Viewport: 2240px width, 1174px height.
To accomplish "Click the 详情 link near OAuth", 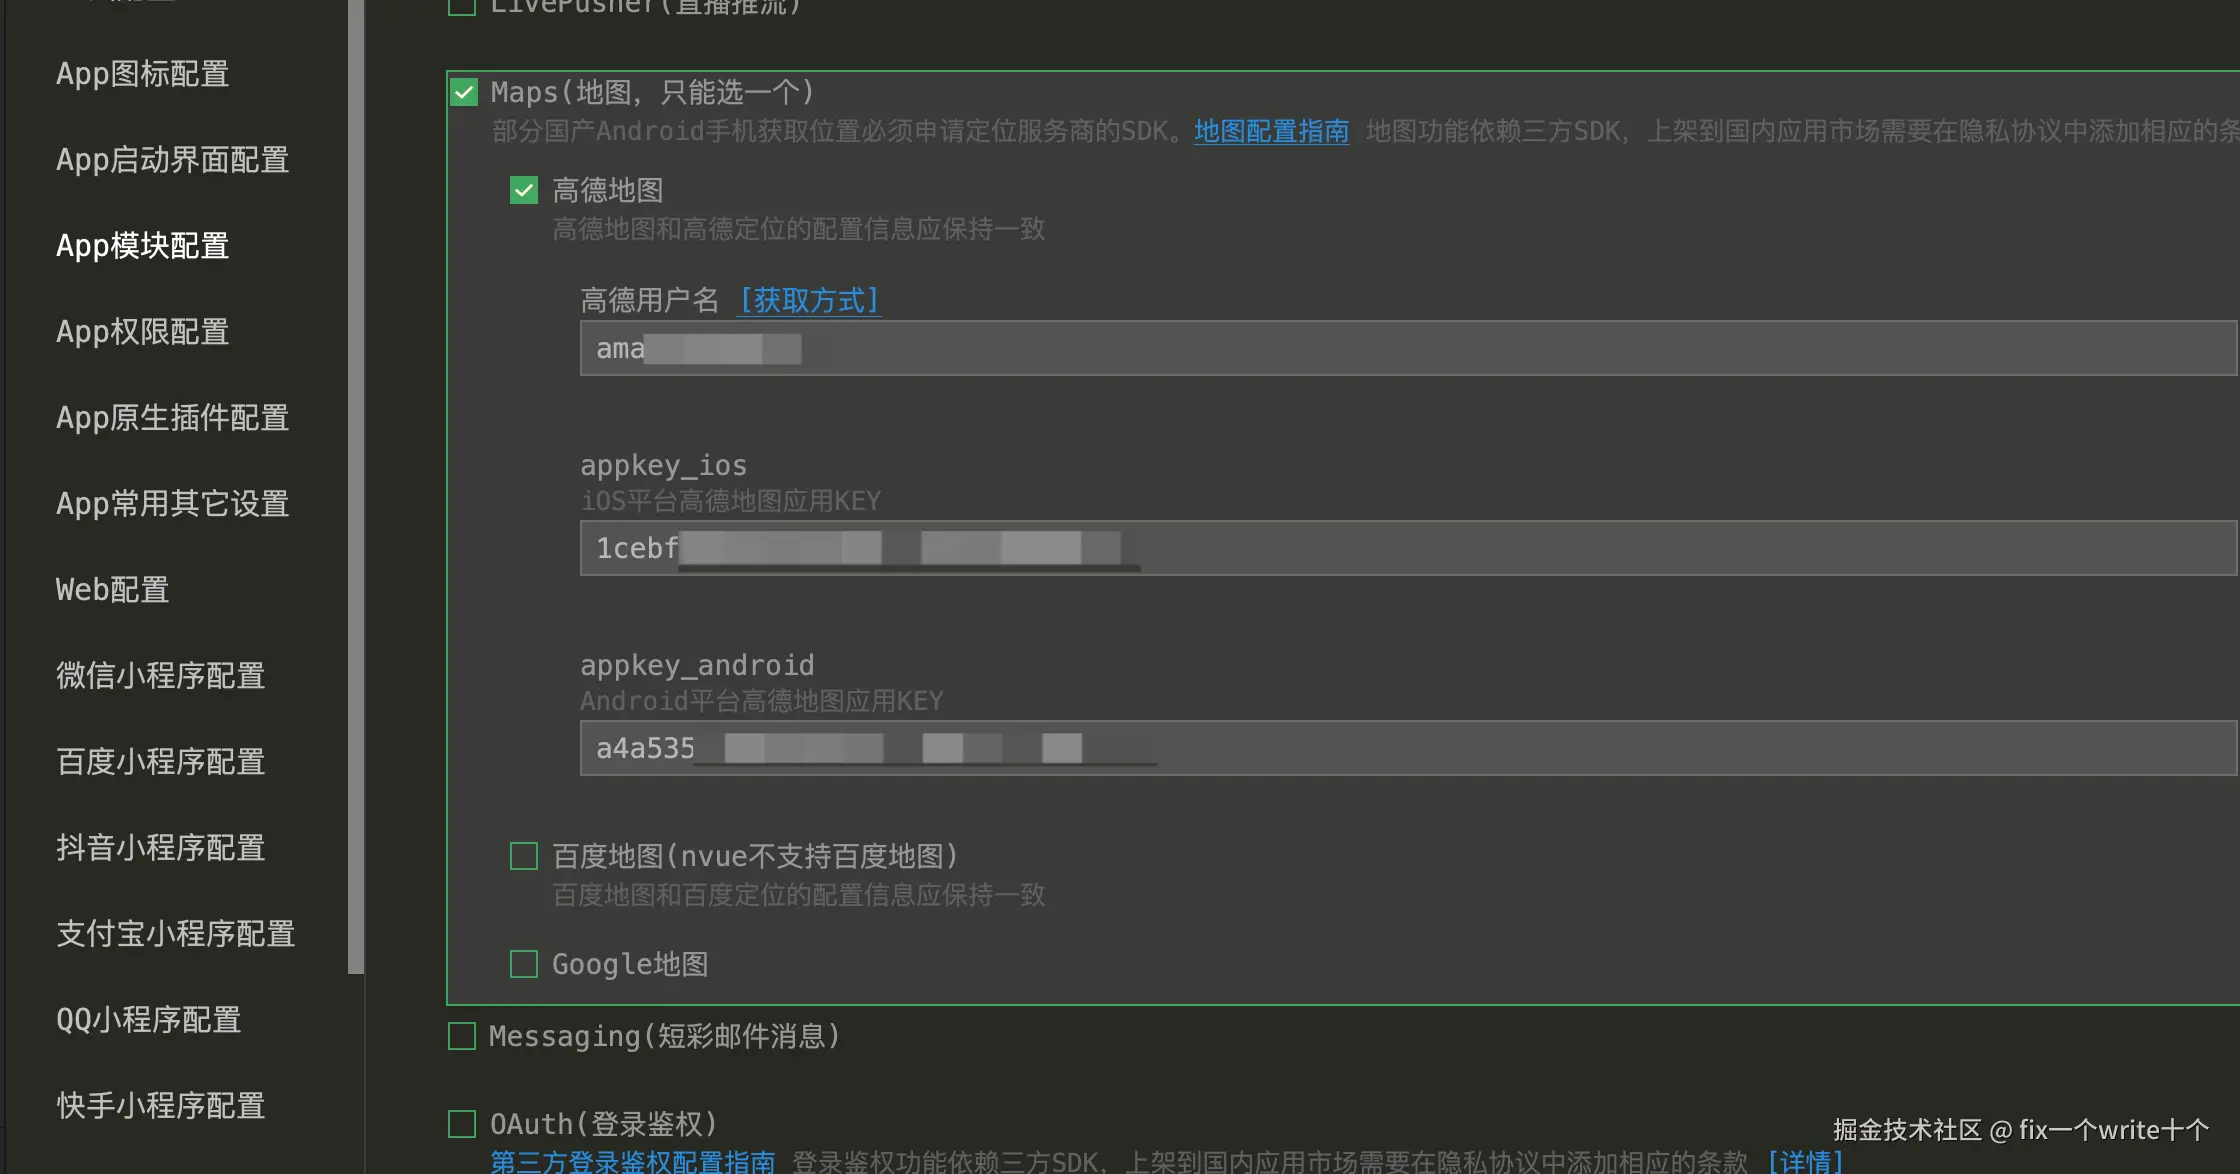I will [x=1805, y=1161].
